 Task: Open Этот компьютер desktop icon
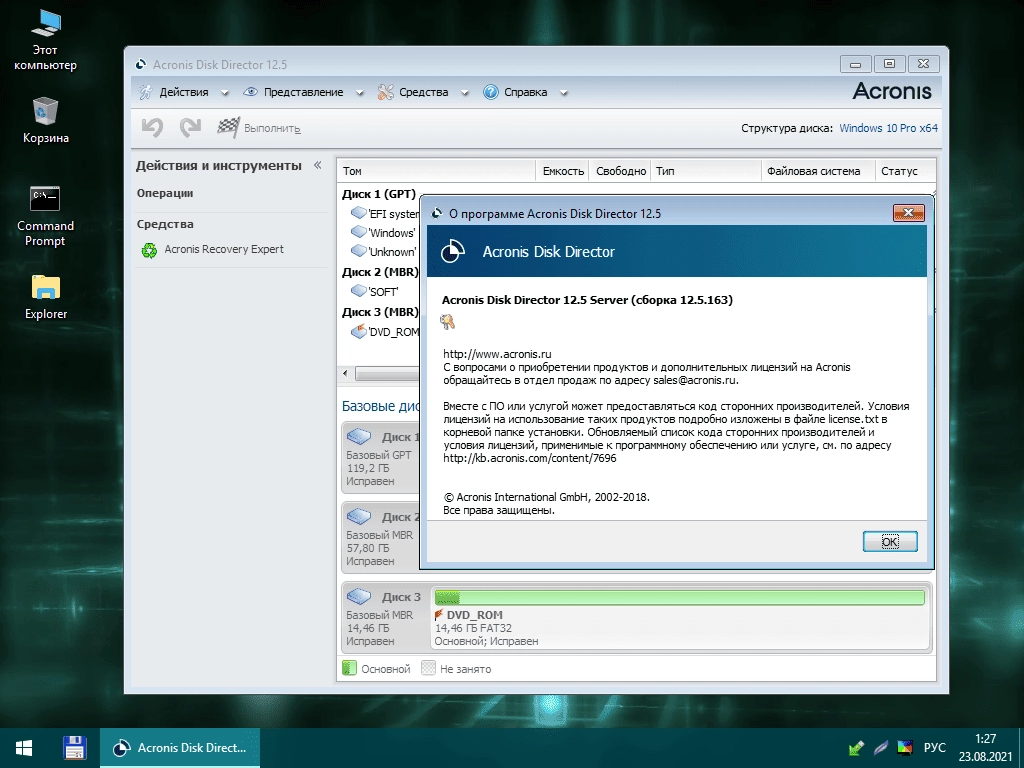point(45,40)
